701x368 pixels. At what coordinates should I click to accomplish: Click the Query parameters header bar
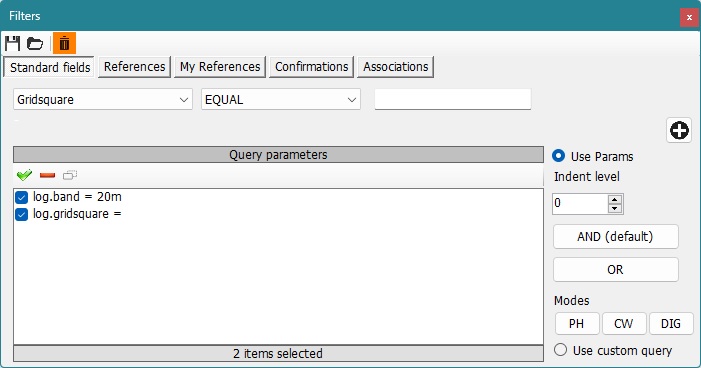(x=278, y=155)
